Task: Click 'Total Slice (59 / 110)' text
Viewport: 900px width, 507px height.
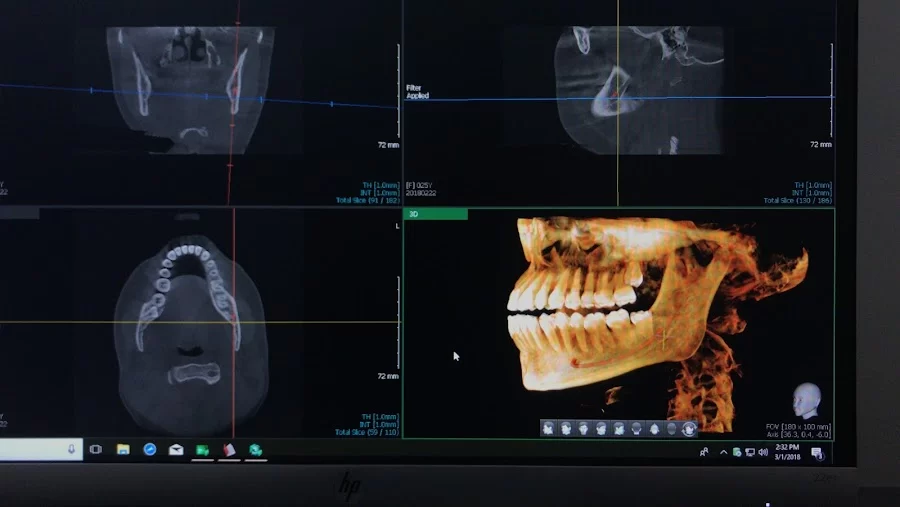Action: [367, 432]
